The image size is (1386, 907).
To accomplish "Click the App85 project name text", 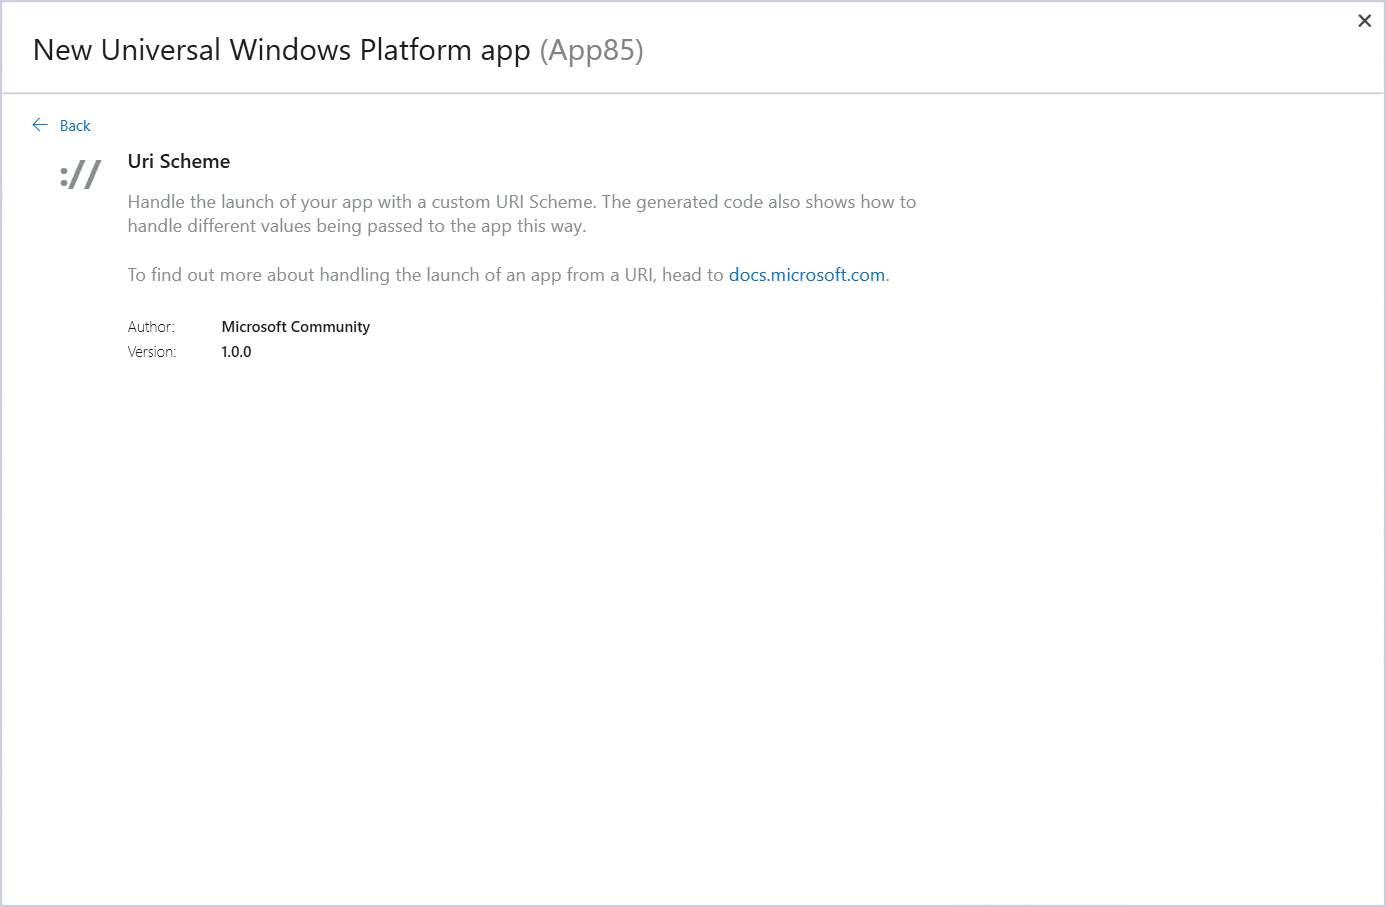I will (592, 49).
